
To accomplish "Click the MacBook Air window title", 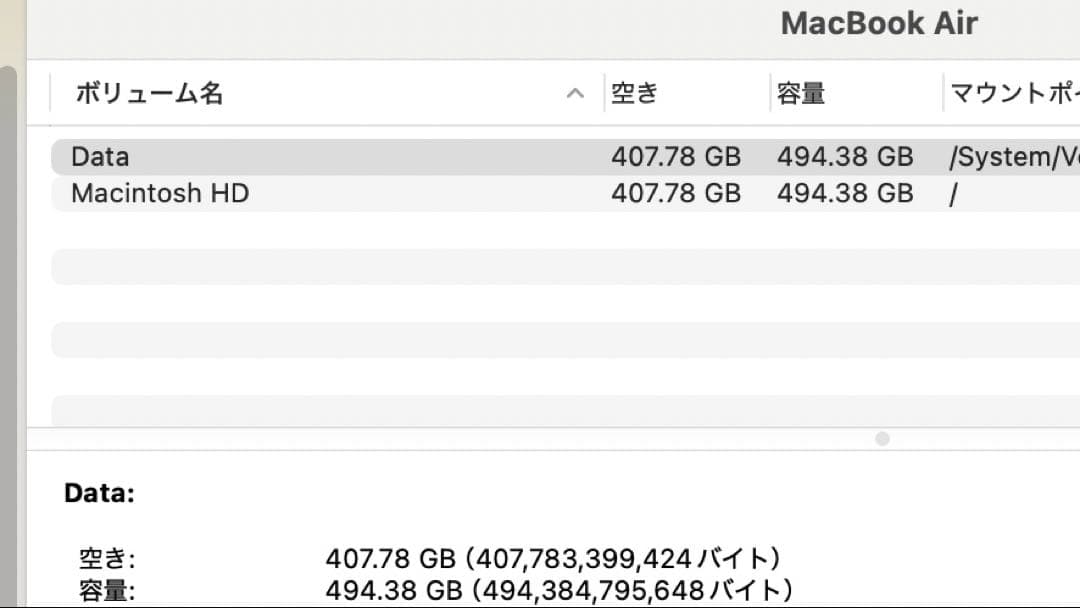I will coord(880,23).
